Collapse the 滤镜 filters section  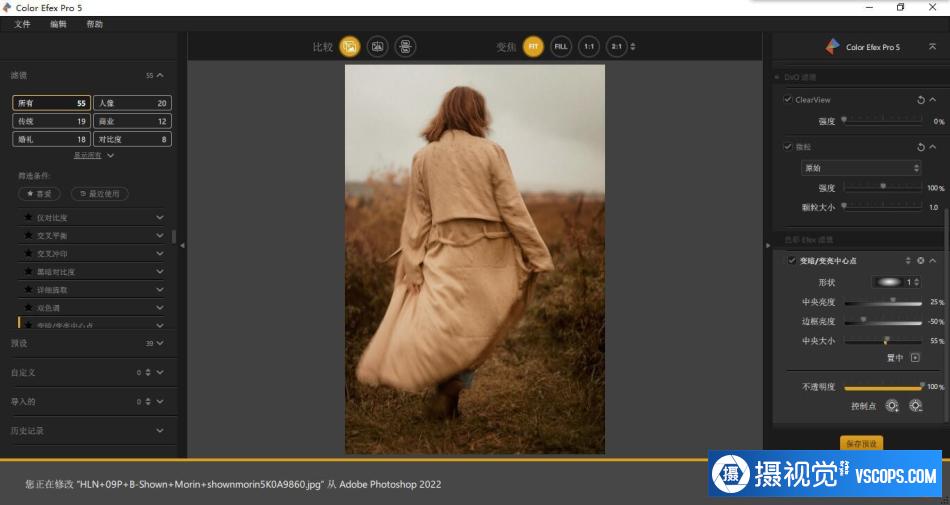[160, 76]
